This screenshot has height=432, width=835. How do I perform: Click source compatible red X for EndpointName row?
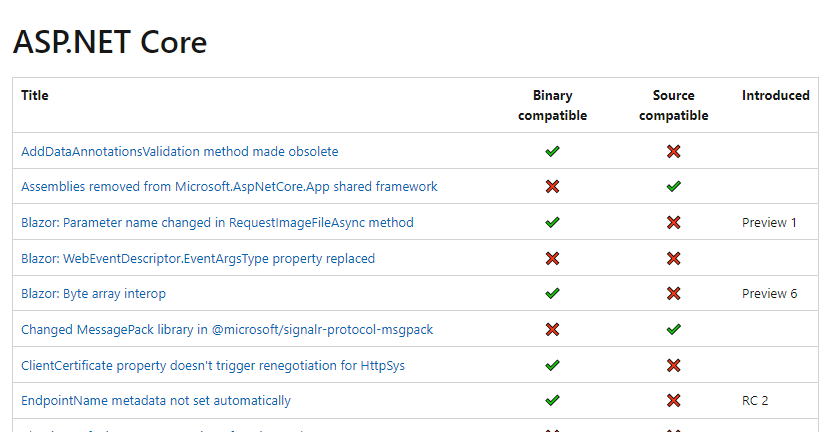pos(674,401)
